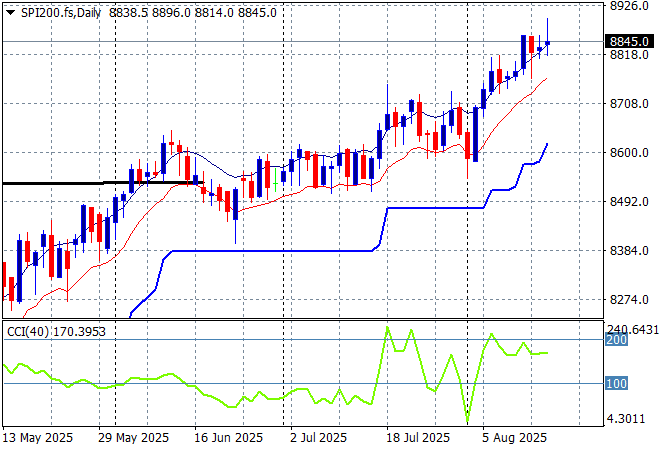Select the thick black horizontal line
This screenshot has height=450, width=660.
[60, 182]
